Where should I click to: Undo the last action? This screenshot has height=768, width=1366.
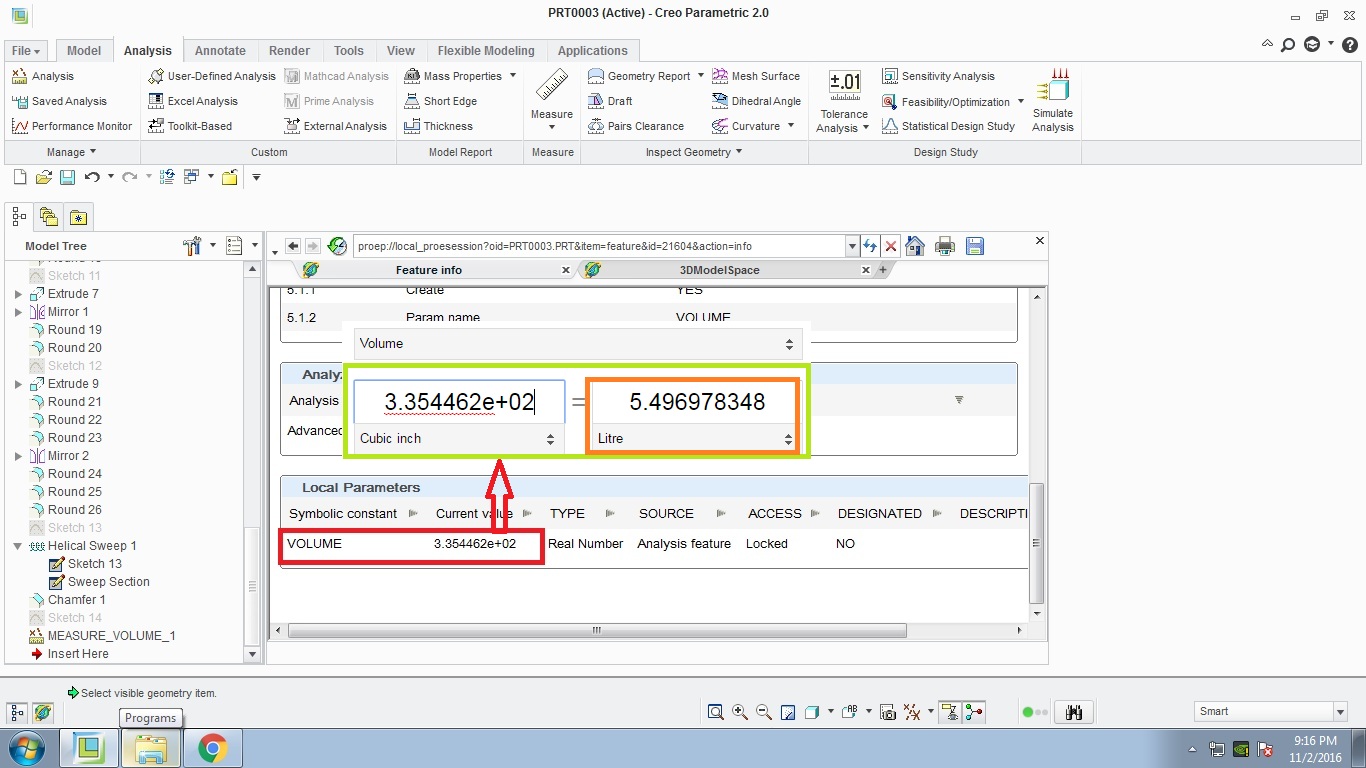[92, 177]
